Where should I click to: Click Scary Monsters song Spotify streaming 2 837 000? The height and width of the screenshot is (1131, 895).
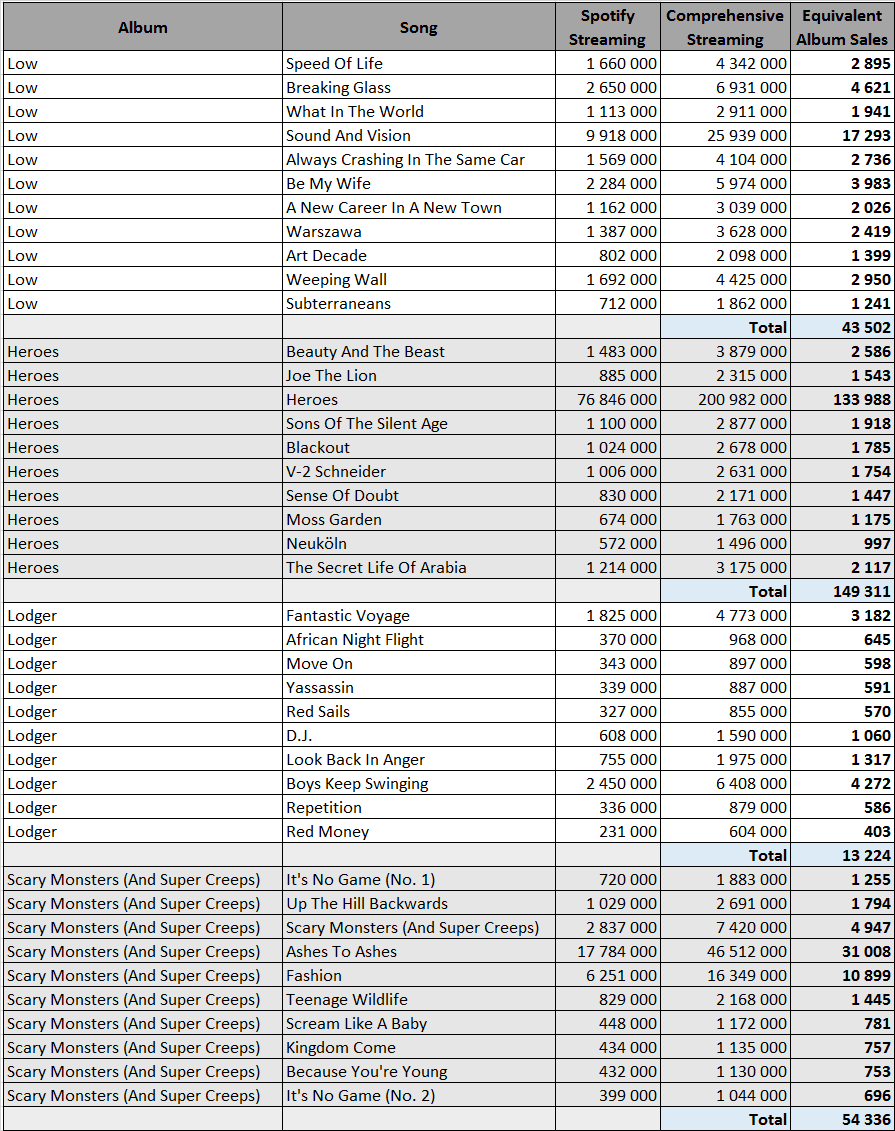point(608,927)
